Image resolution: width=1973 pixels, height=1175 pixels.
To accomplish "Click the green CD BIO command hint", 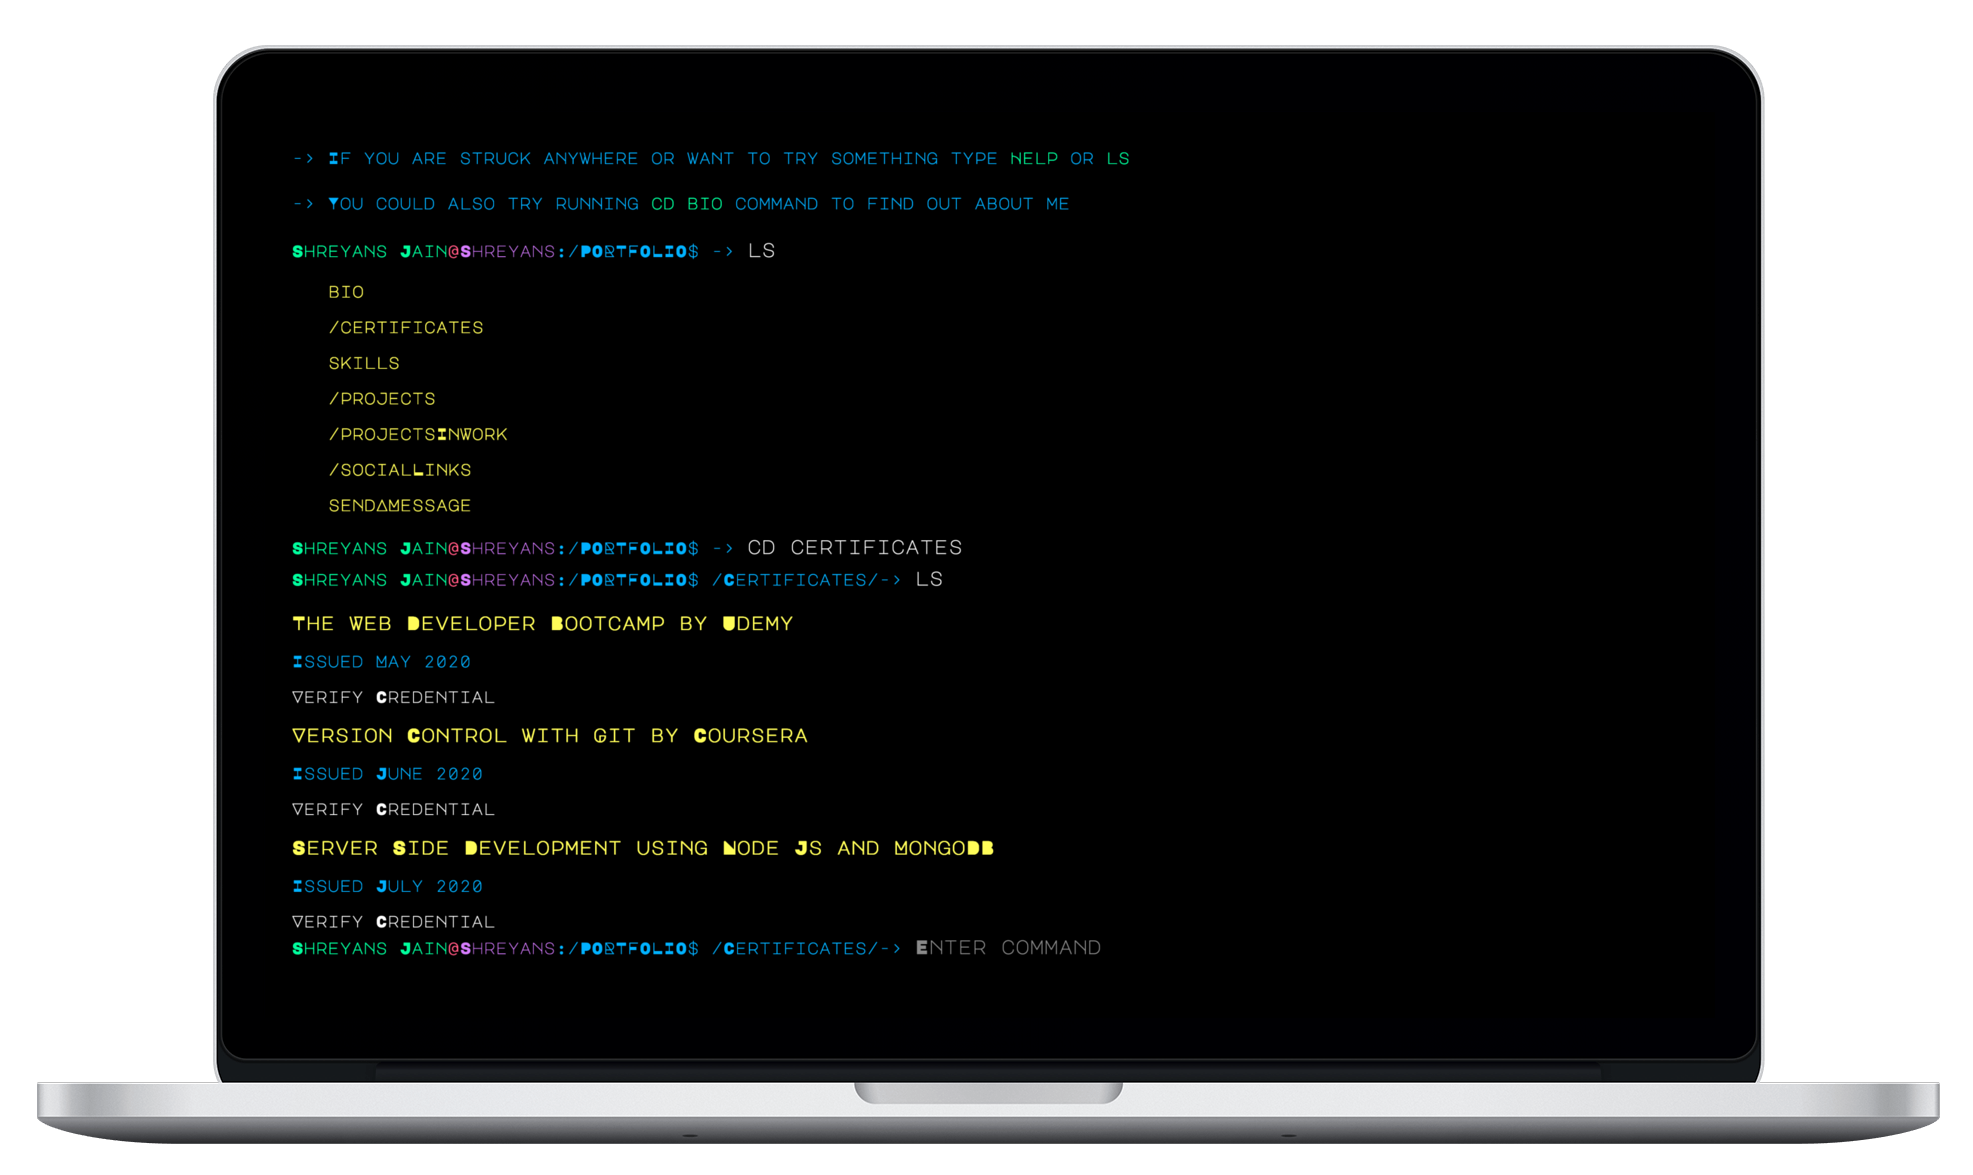I will click(x=686, y=204).
